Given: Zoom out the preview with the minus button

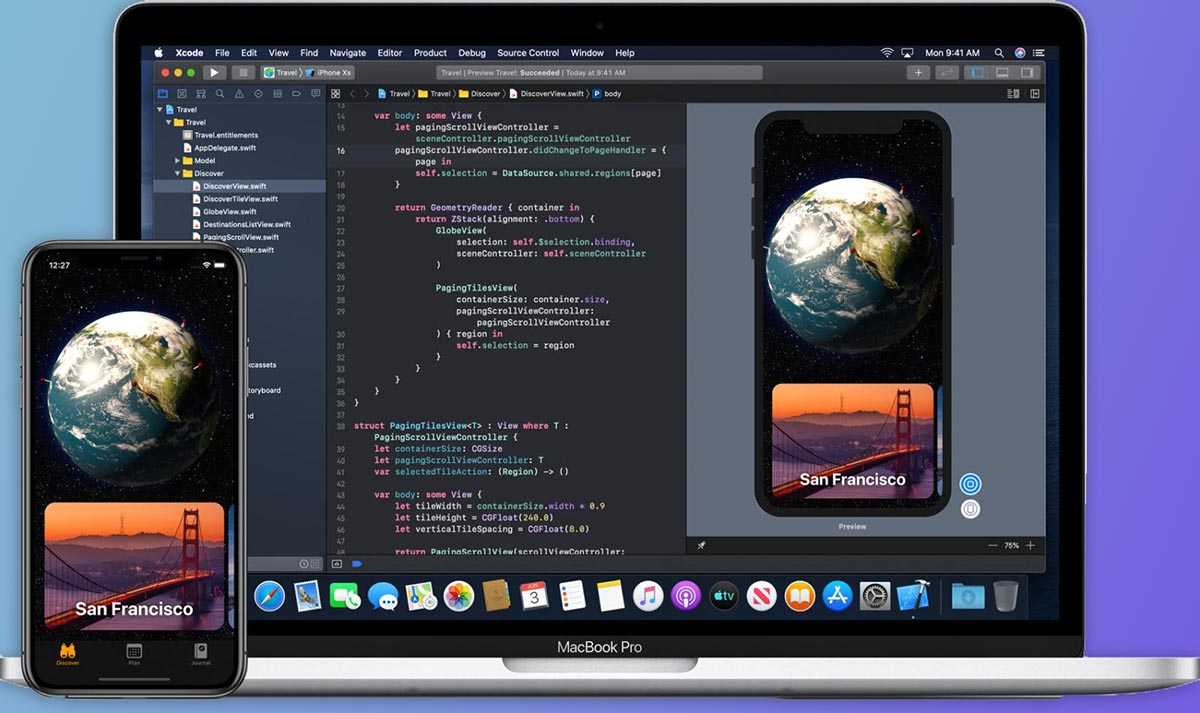Looking at the screenshot, I should 992,546.
